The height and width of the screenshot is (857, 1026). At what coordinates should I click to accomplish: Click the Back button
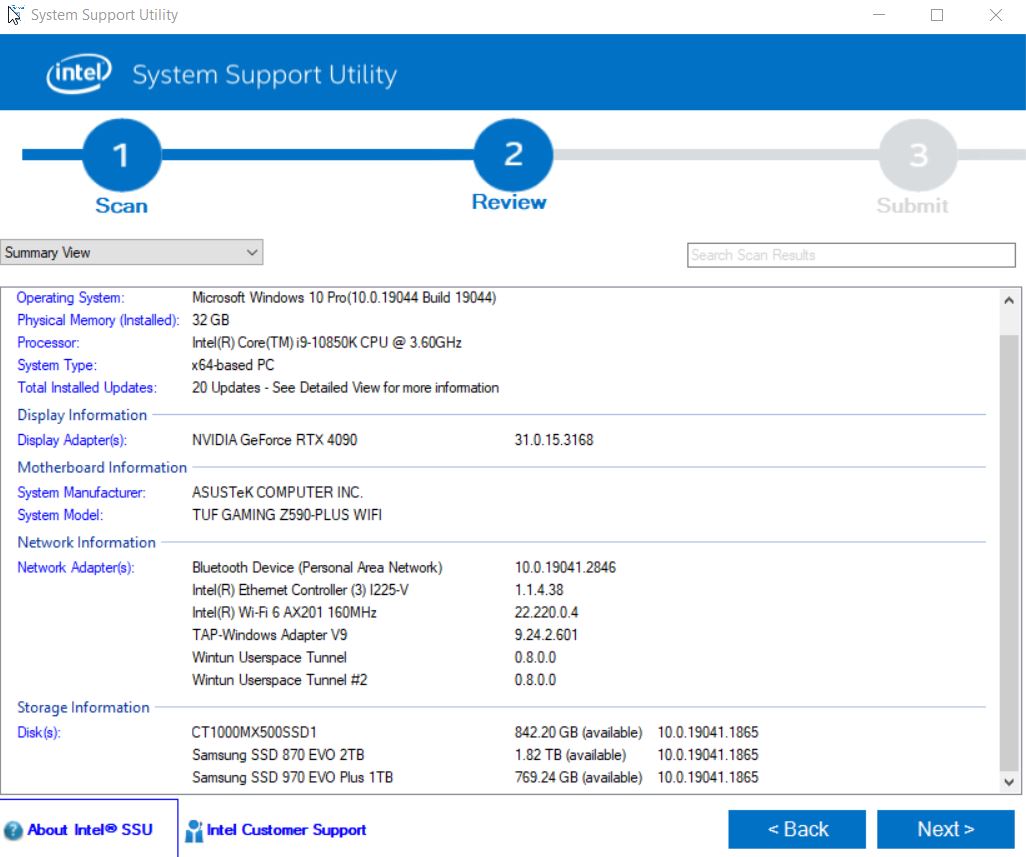[797, 829]
